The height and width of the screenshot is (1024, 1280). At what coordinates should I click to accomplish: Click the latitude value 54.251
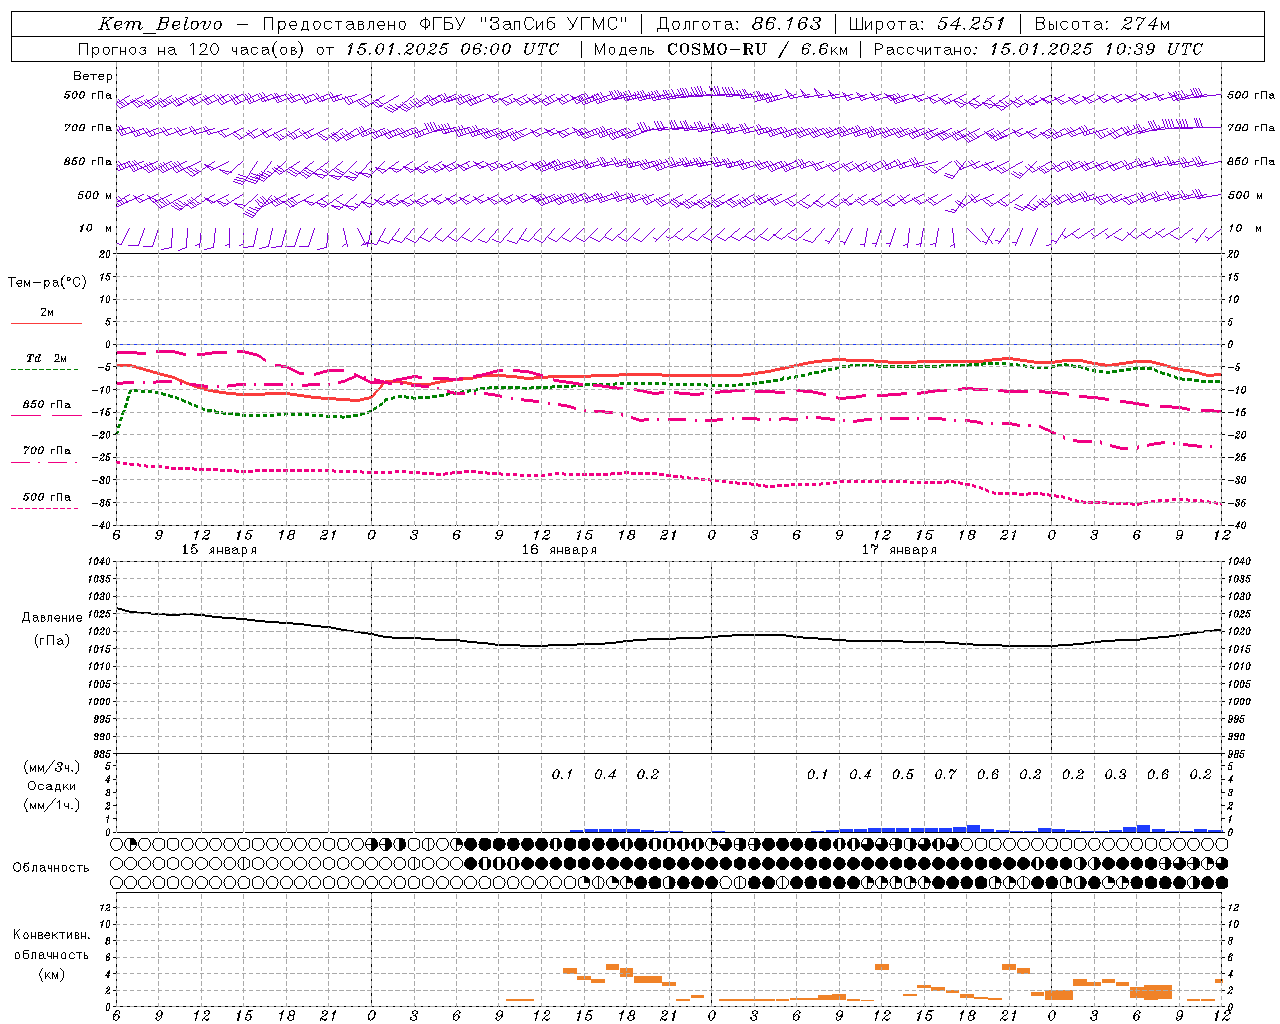pos(971,24)
